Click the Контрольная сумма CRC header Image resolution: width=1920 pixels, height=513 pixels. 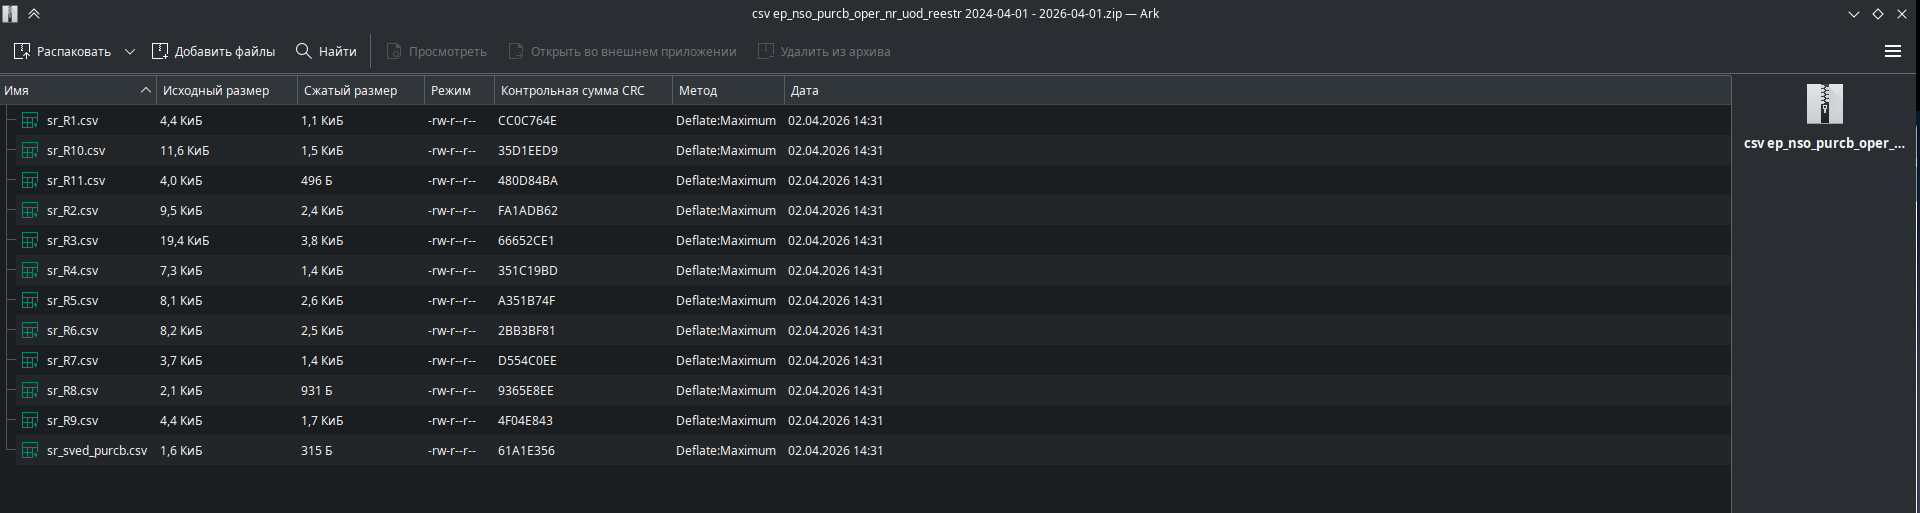(x=573, y=91)
